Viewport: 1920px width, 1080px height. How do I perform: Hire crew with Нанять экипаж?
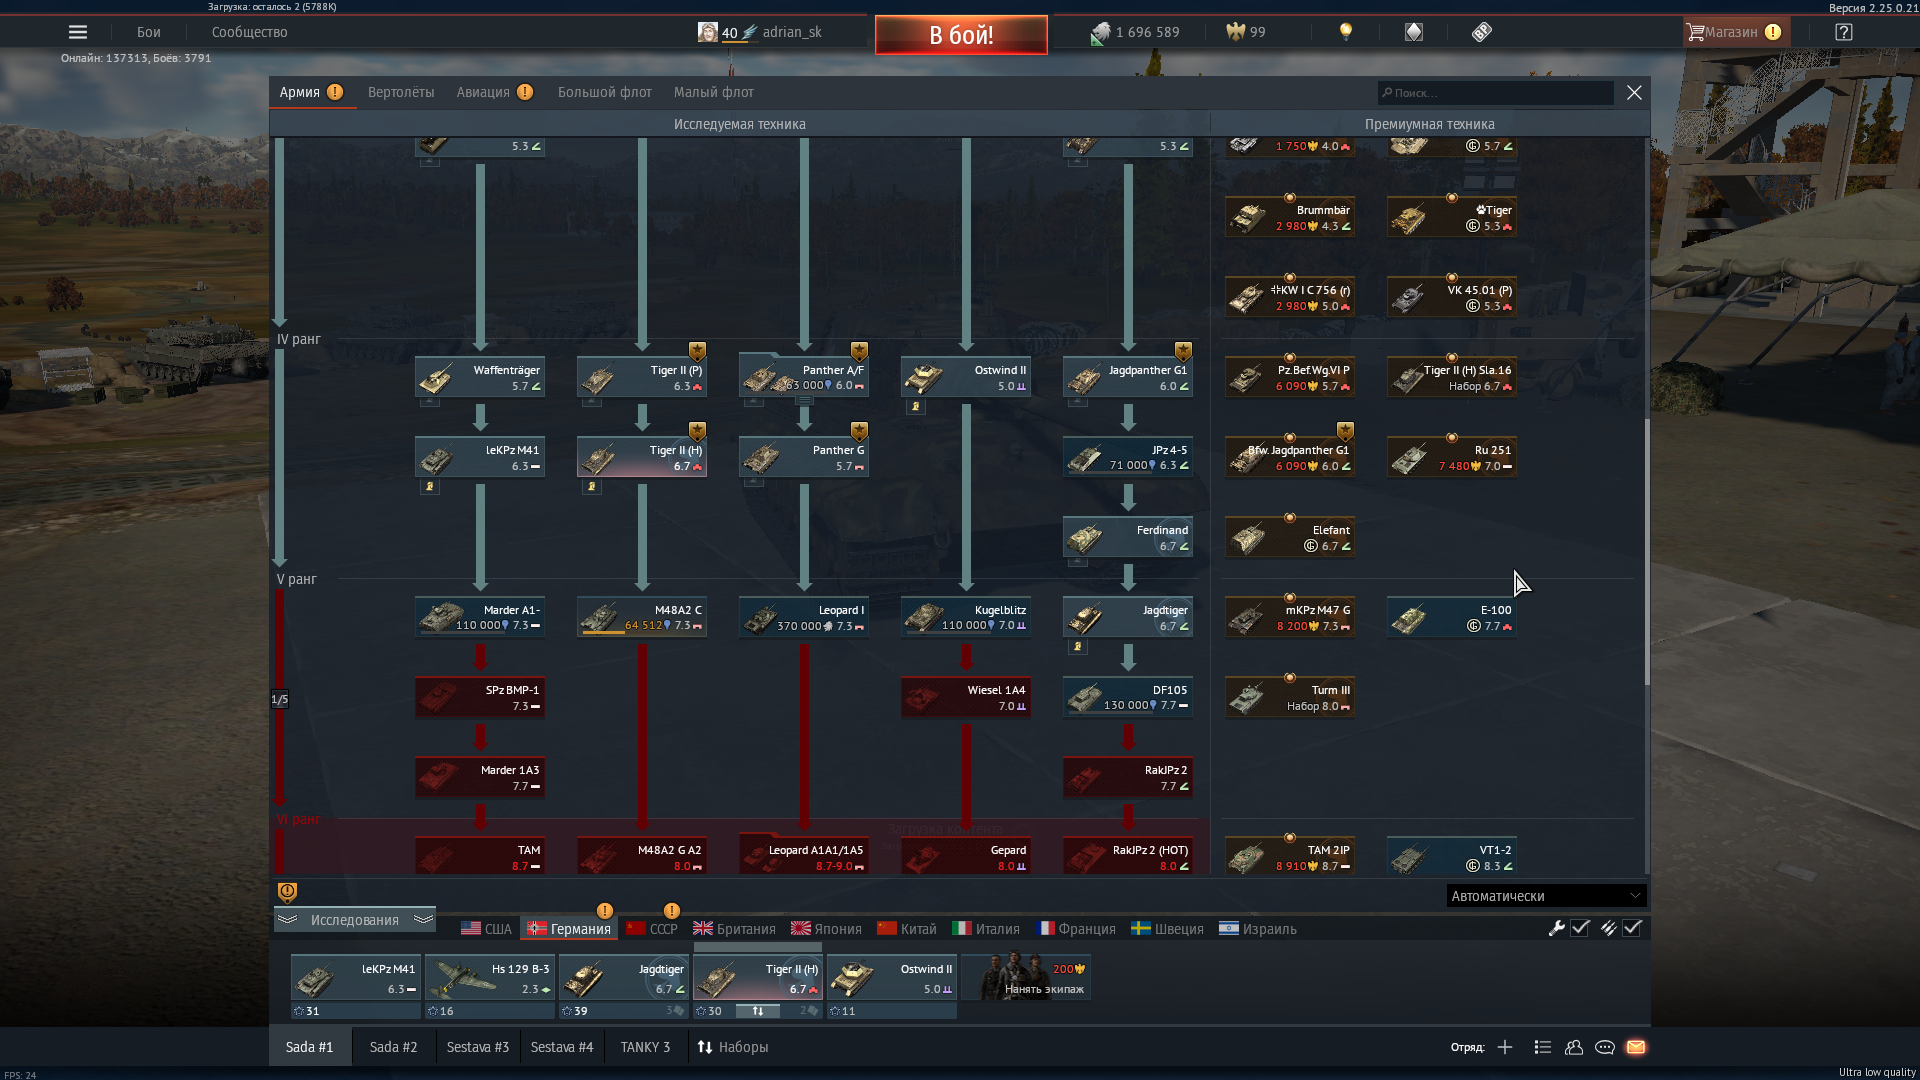(1026, 977)
